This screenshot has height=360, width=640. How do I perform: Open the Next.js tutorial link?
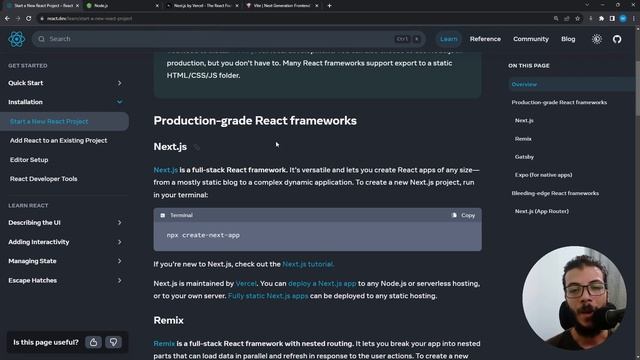click(308, 264)
